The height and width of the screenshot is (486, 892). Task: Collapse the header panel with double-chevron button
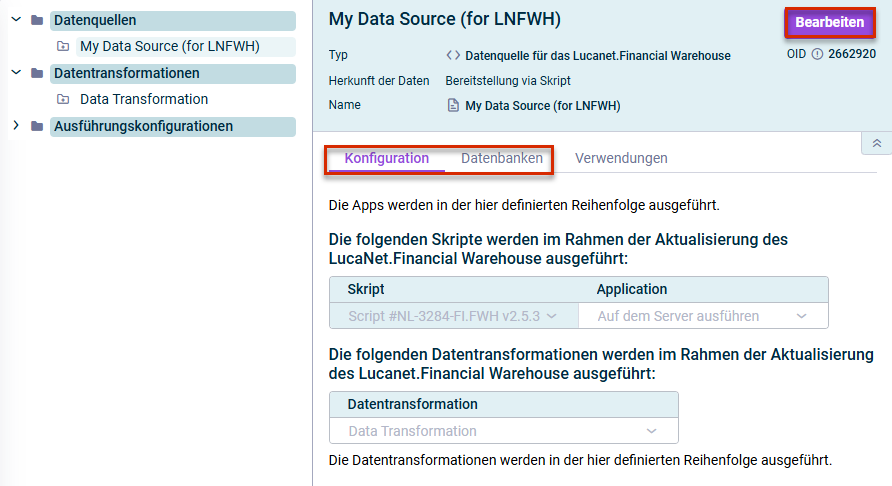click(x=877, y=143)
